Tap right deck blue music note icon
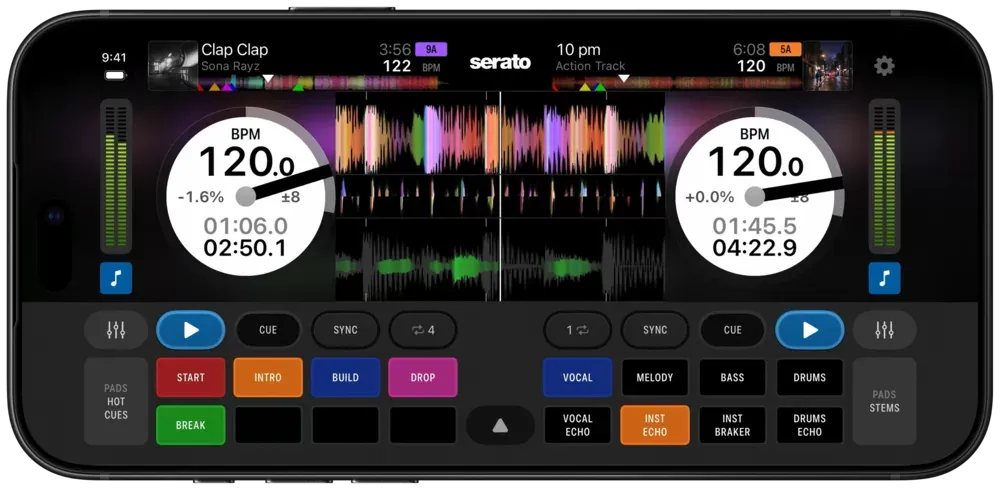The width and height of the screenshot is (1000, 490). (x=885, y=278)
